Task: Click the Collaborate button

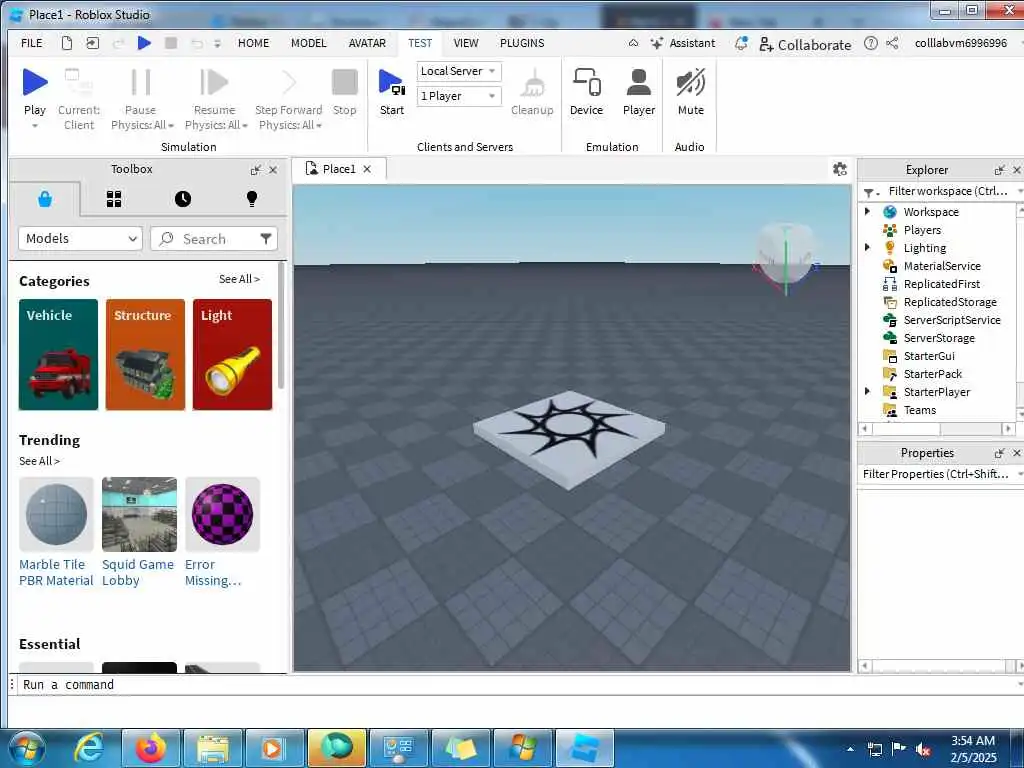Action: [x=805, y=44]
